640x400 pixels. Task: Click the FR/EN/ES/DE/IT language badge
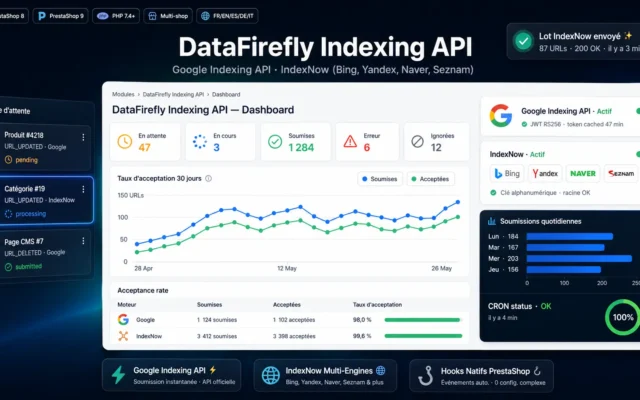pyautogui.click(x=227, y=16)
